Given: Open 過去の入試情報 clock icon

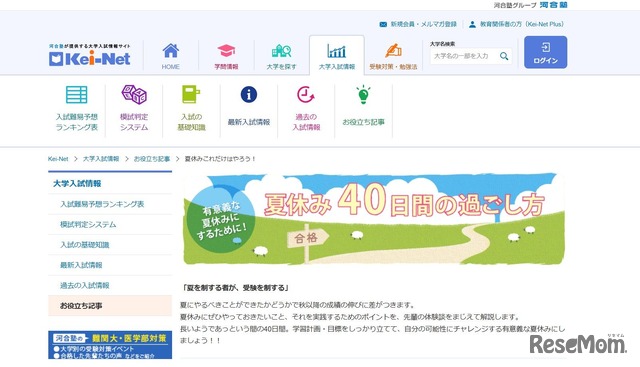Looking at the screenshot, I should pos(306,94).
